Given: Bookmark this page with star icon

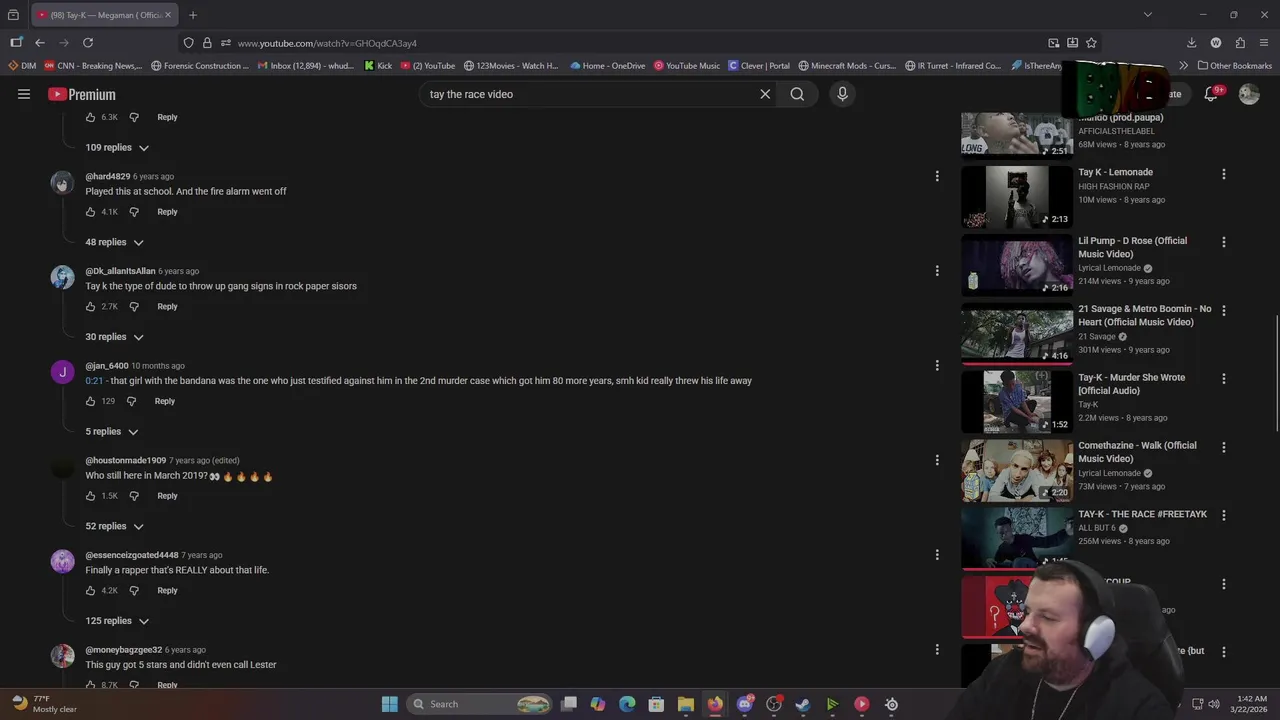Looking at the screenshot, I should click(1091, 43).
